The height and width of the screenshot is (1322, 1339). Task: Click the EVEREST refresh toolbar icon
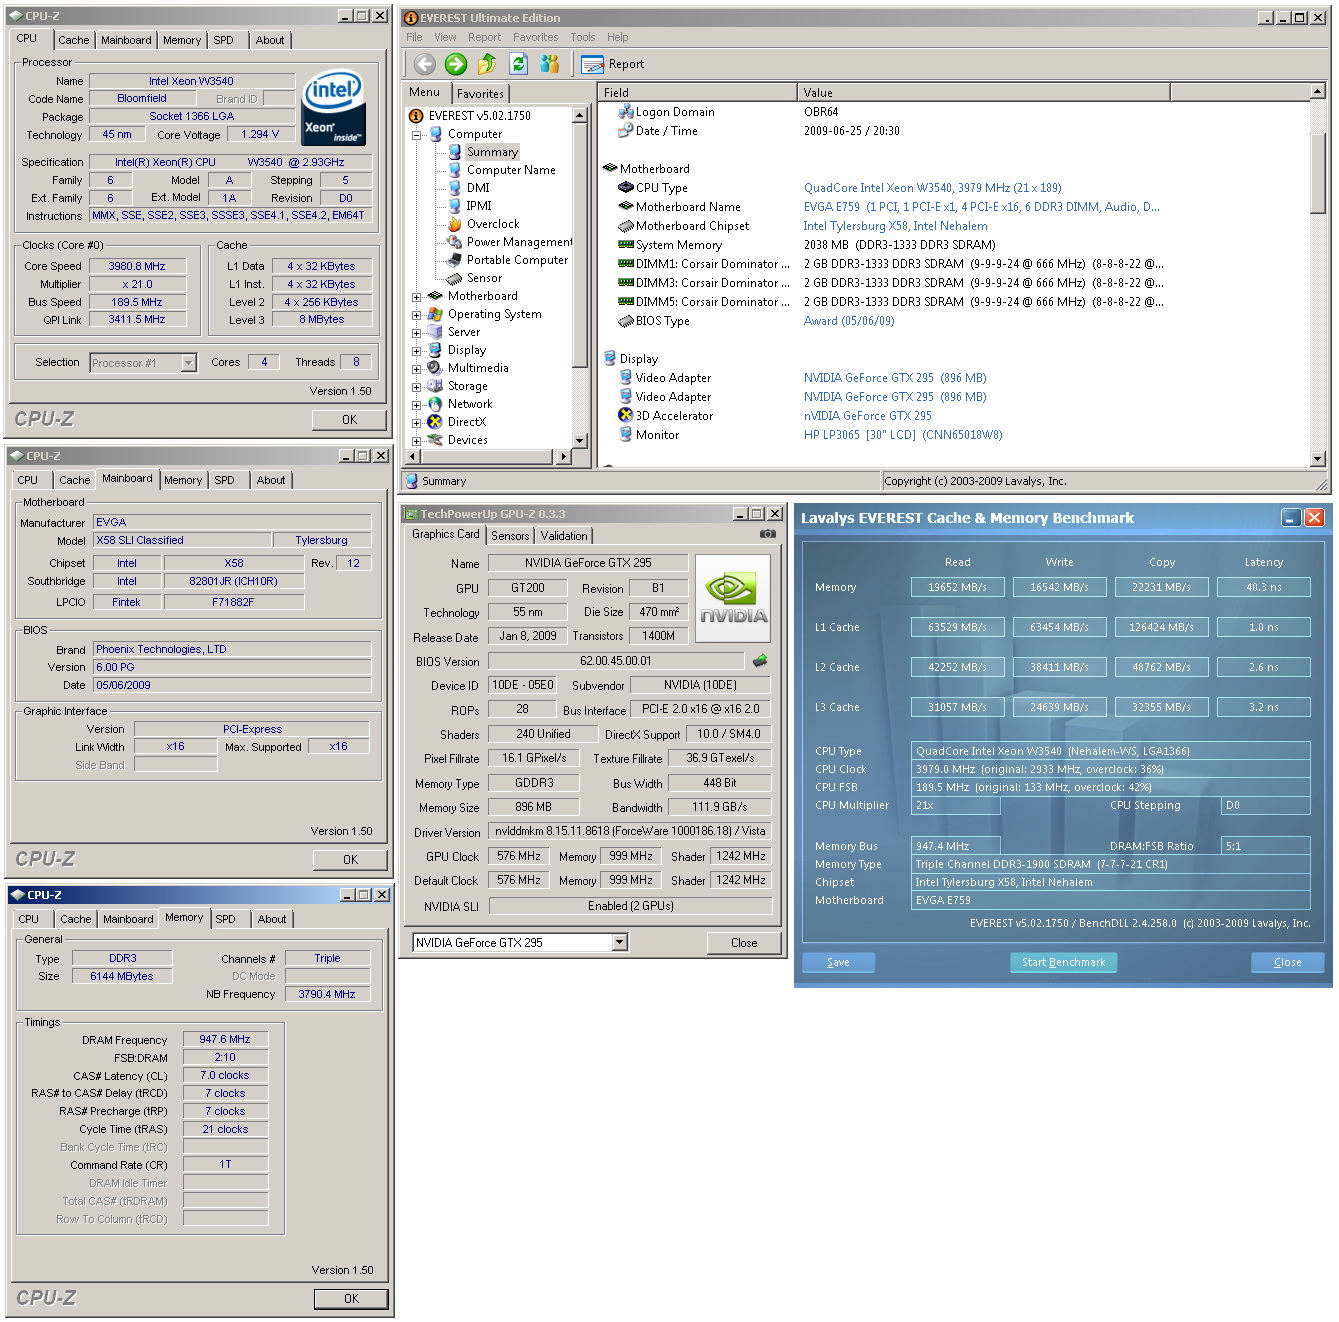[x=518, y=64]
